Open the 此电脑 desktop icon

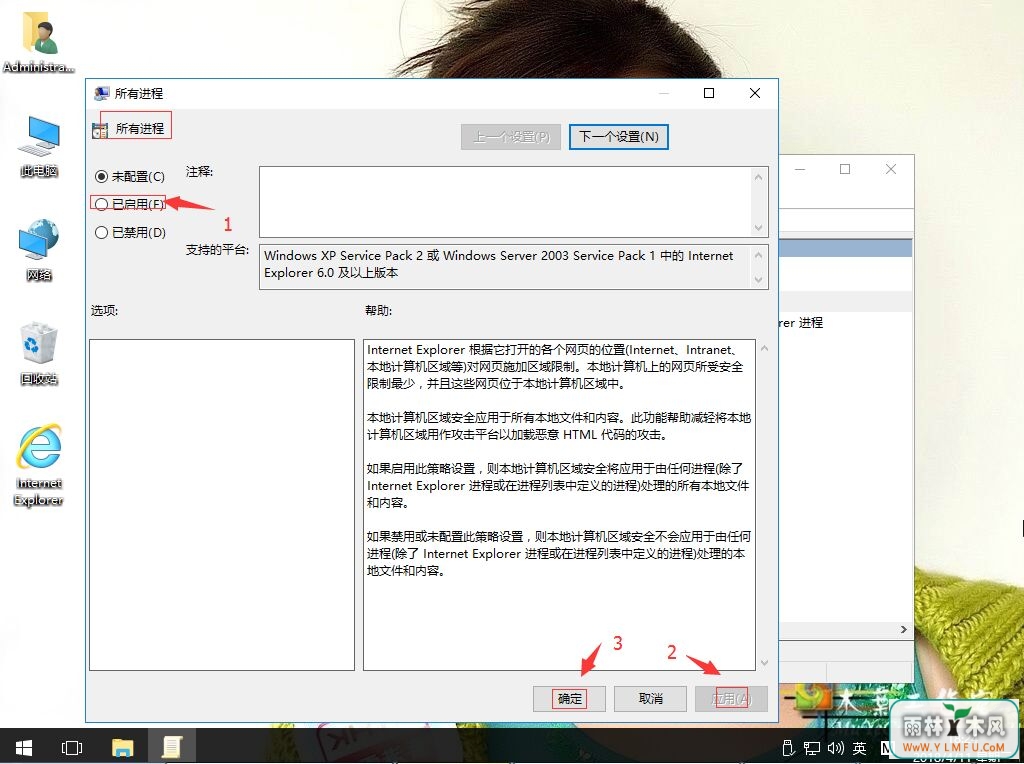click(x=40, y=146)
